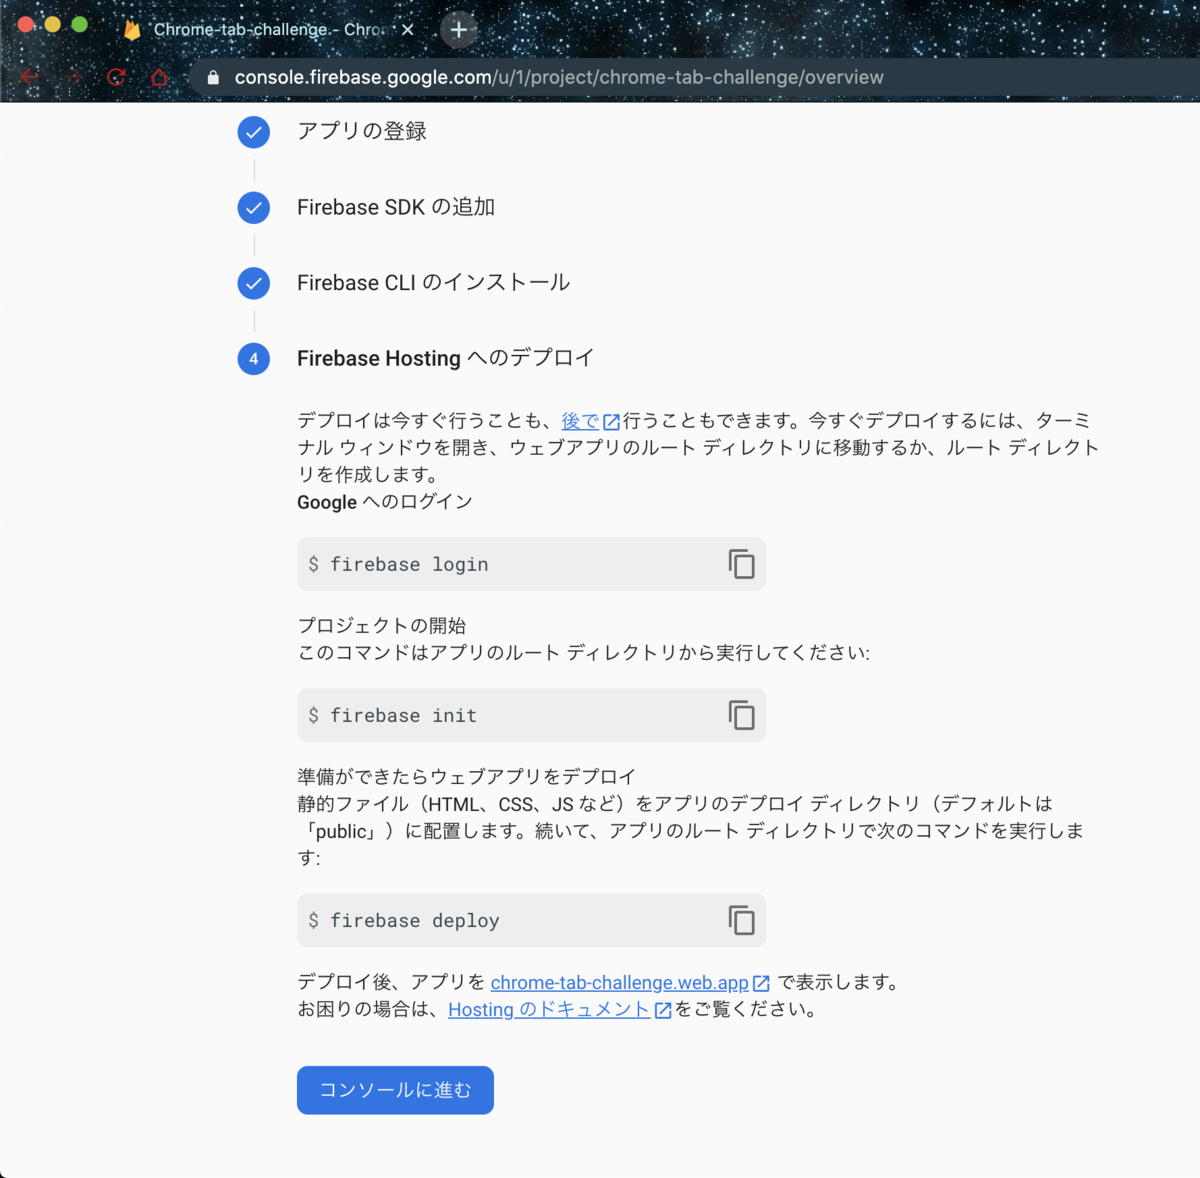Go to the browser home page
This screenshot has height=1178, width=1200.
[159, 77]
